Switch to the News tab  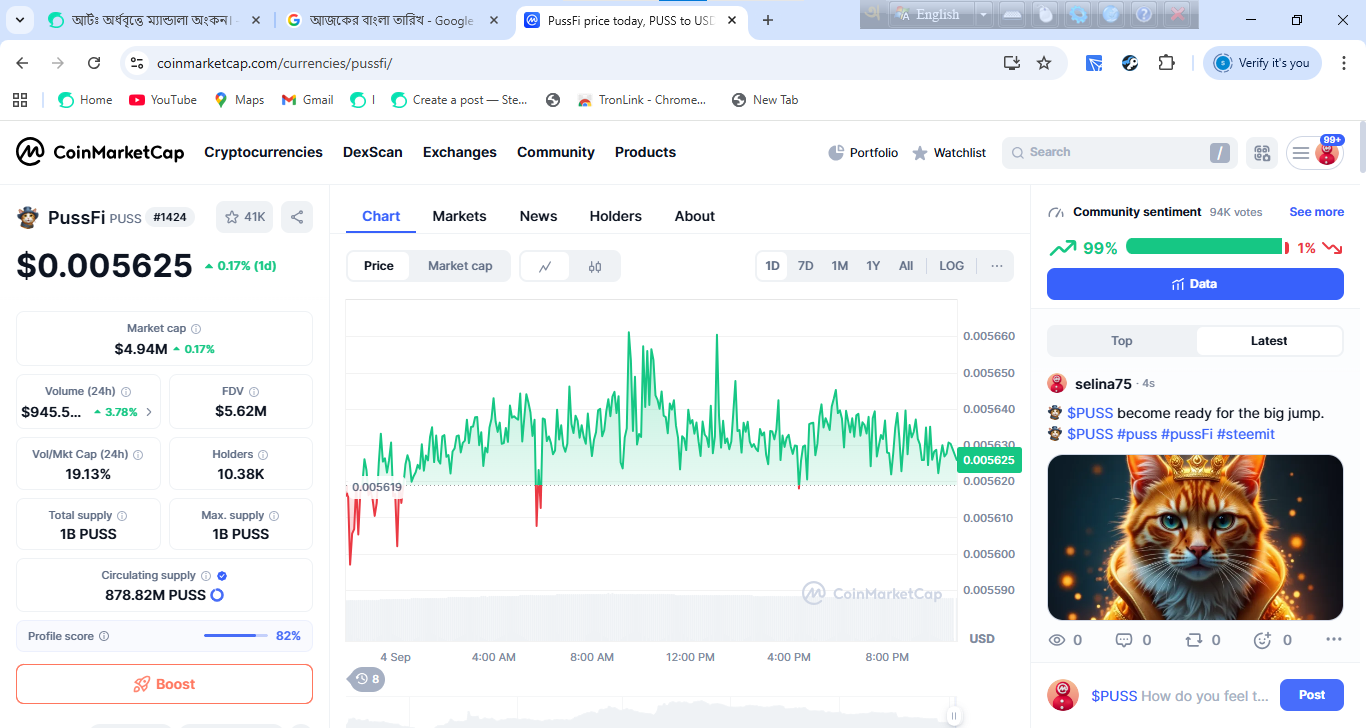point(538,216)
